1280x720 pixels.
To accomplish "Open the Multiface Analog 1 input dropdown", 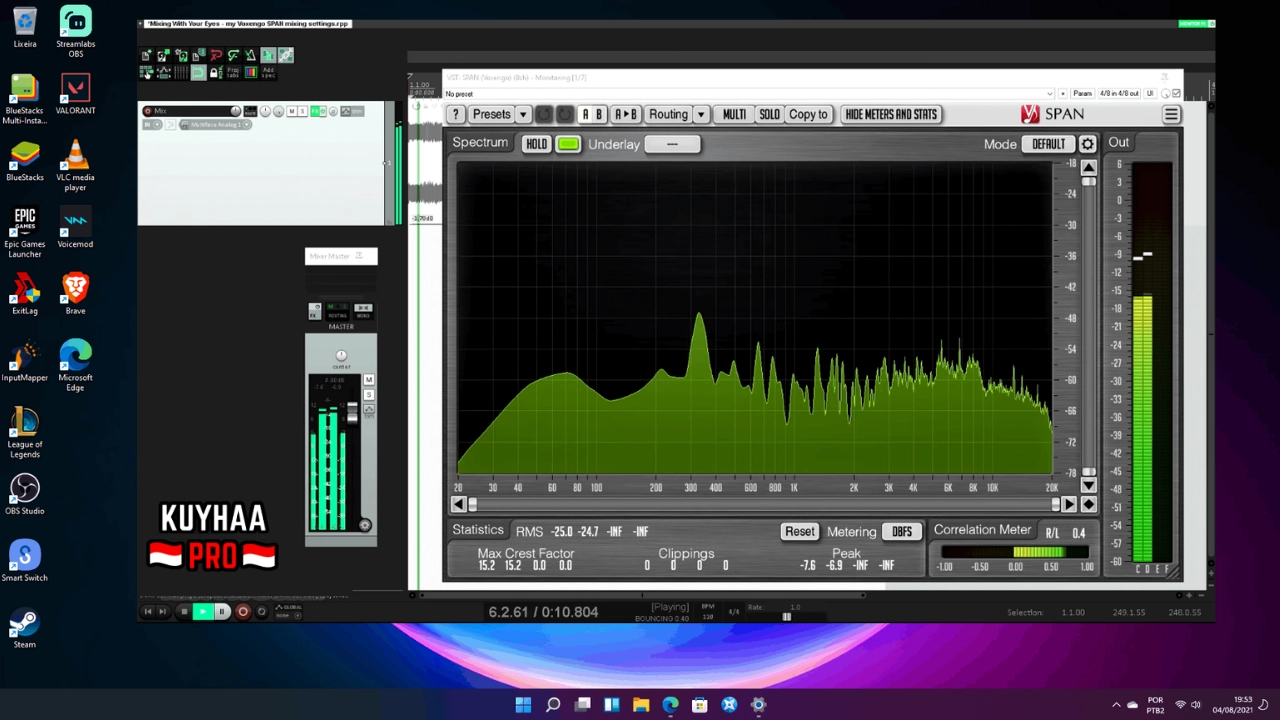I will click(x=216, y=125).
